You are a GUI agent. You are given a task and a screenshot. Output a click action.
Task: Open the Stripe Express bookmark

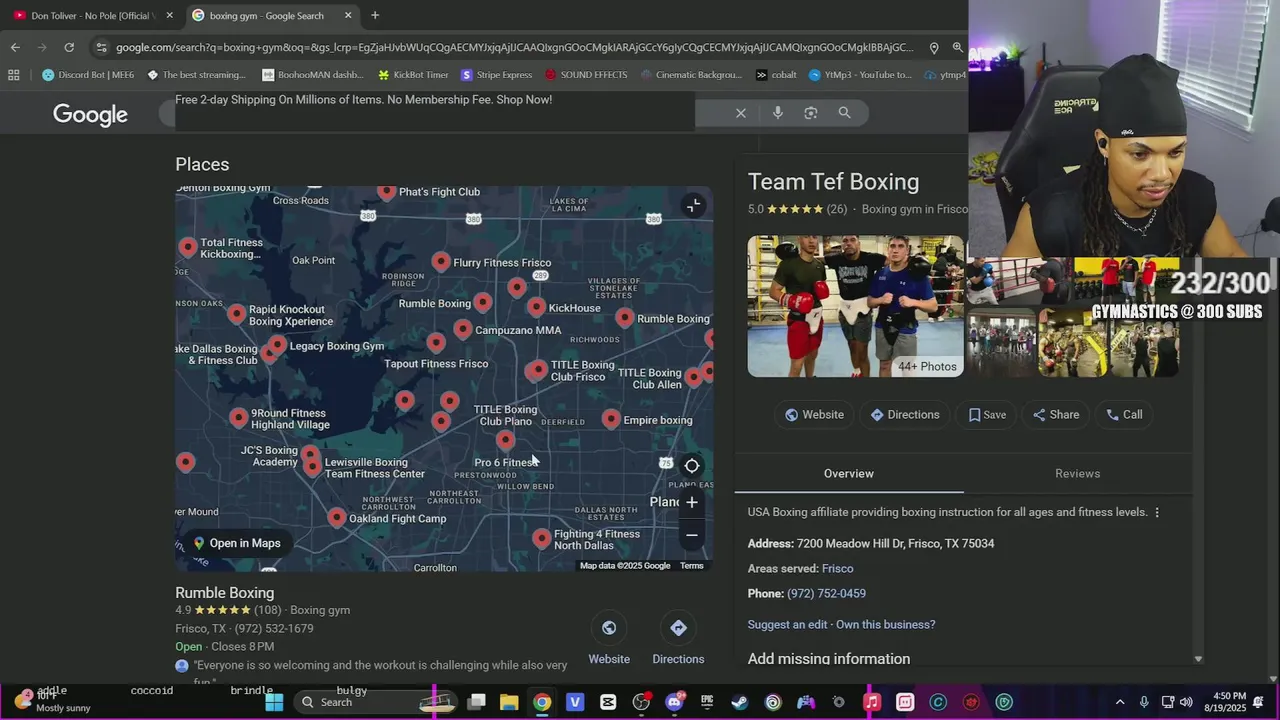pos(496,75)
